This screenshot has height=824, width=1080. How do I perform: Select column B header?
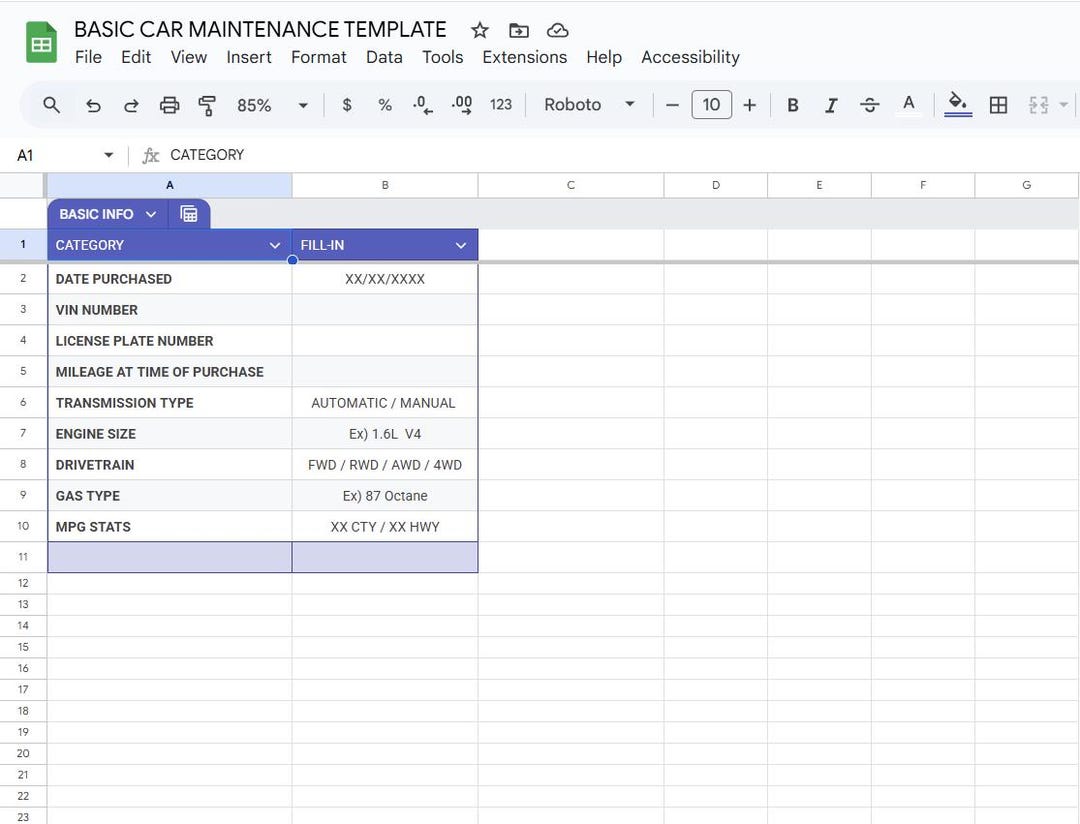pos(385,185)
